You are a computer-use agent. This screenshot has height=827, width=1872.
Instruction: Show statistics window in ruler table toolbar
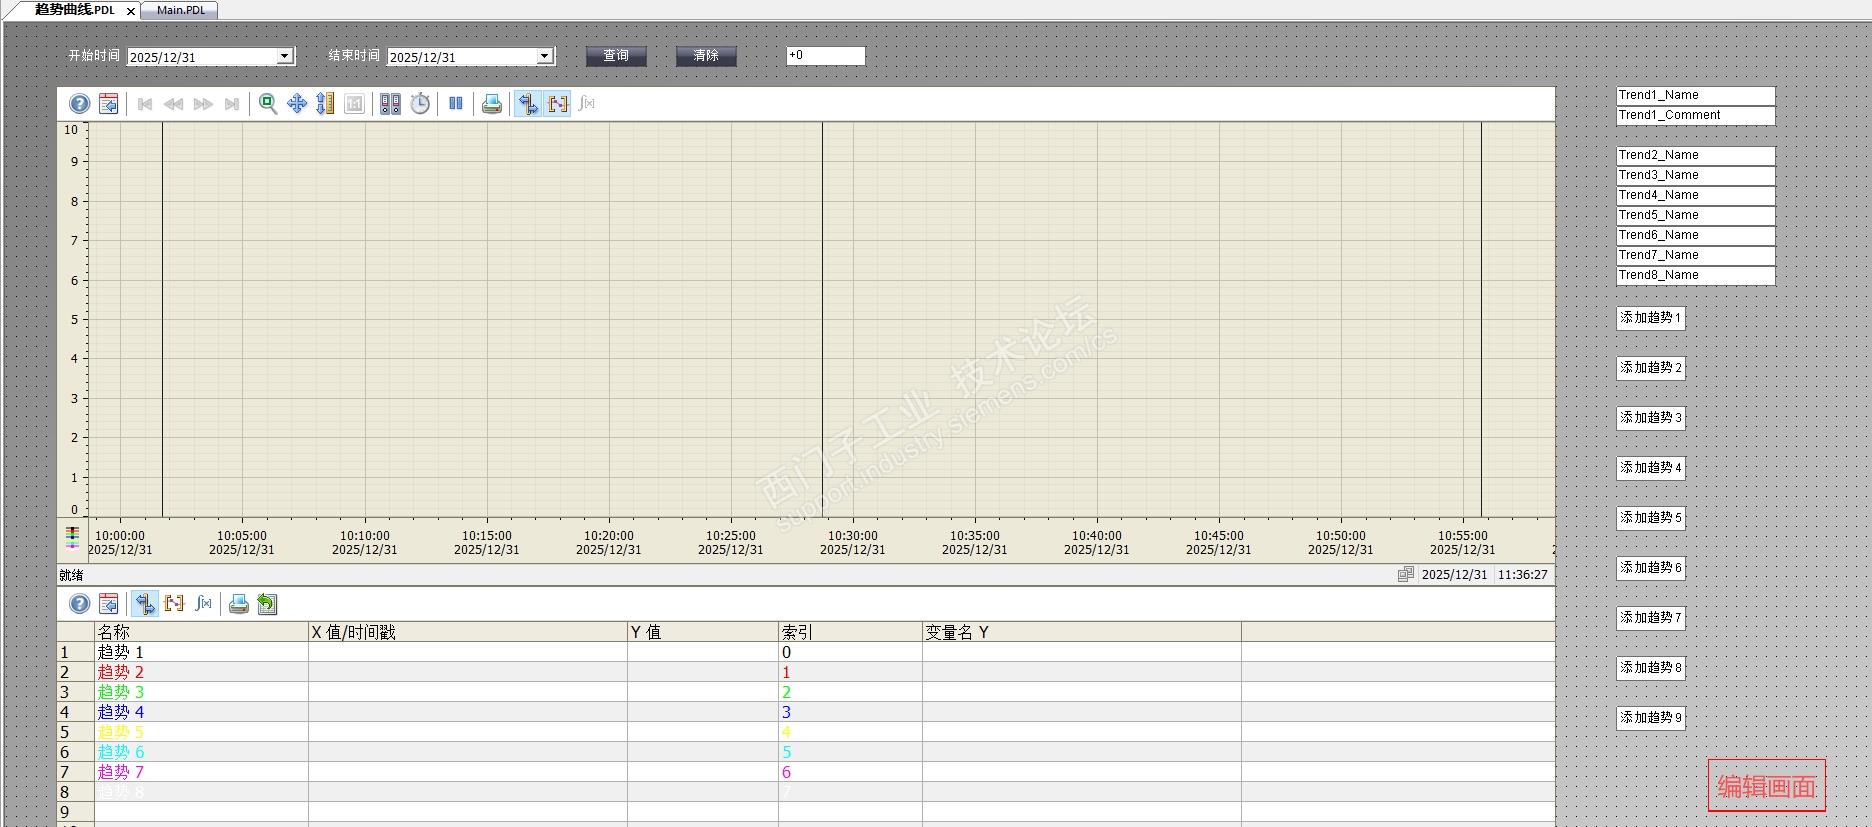point(204,604)
